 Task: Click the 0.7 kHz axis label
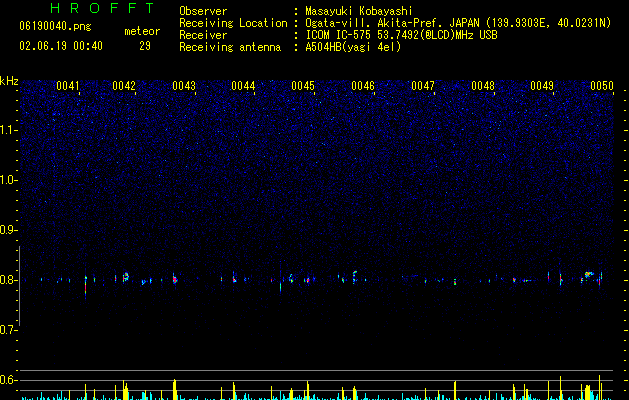coord(9,330)
